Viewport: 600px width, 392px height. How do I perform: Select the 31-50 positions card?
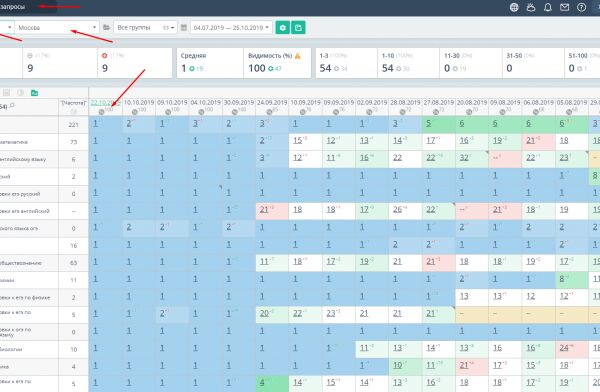point(533,63)
